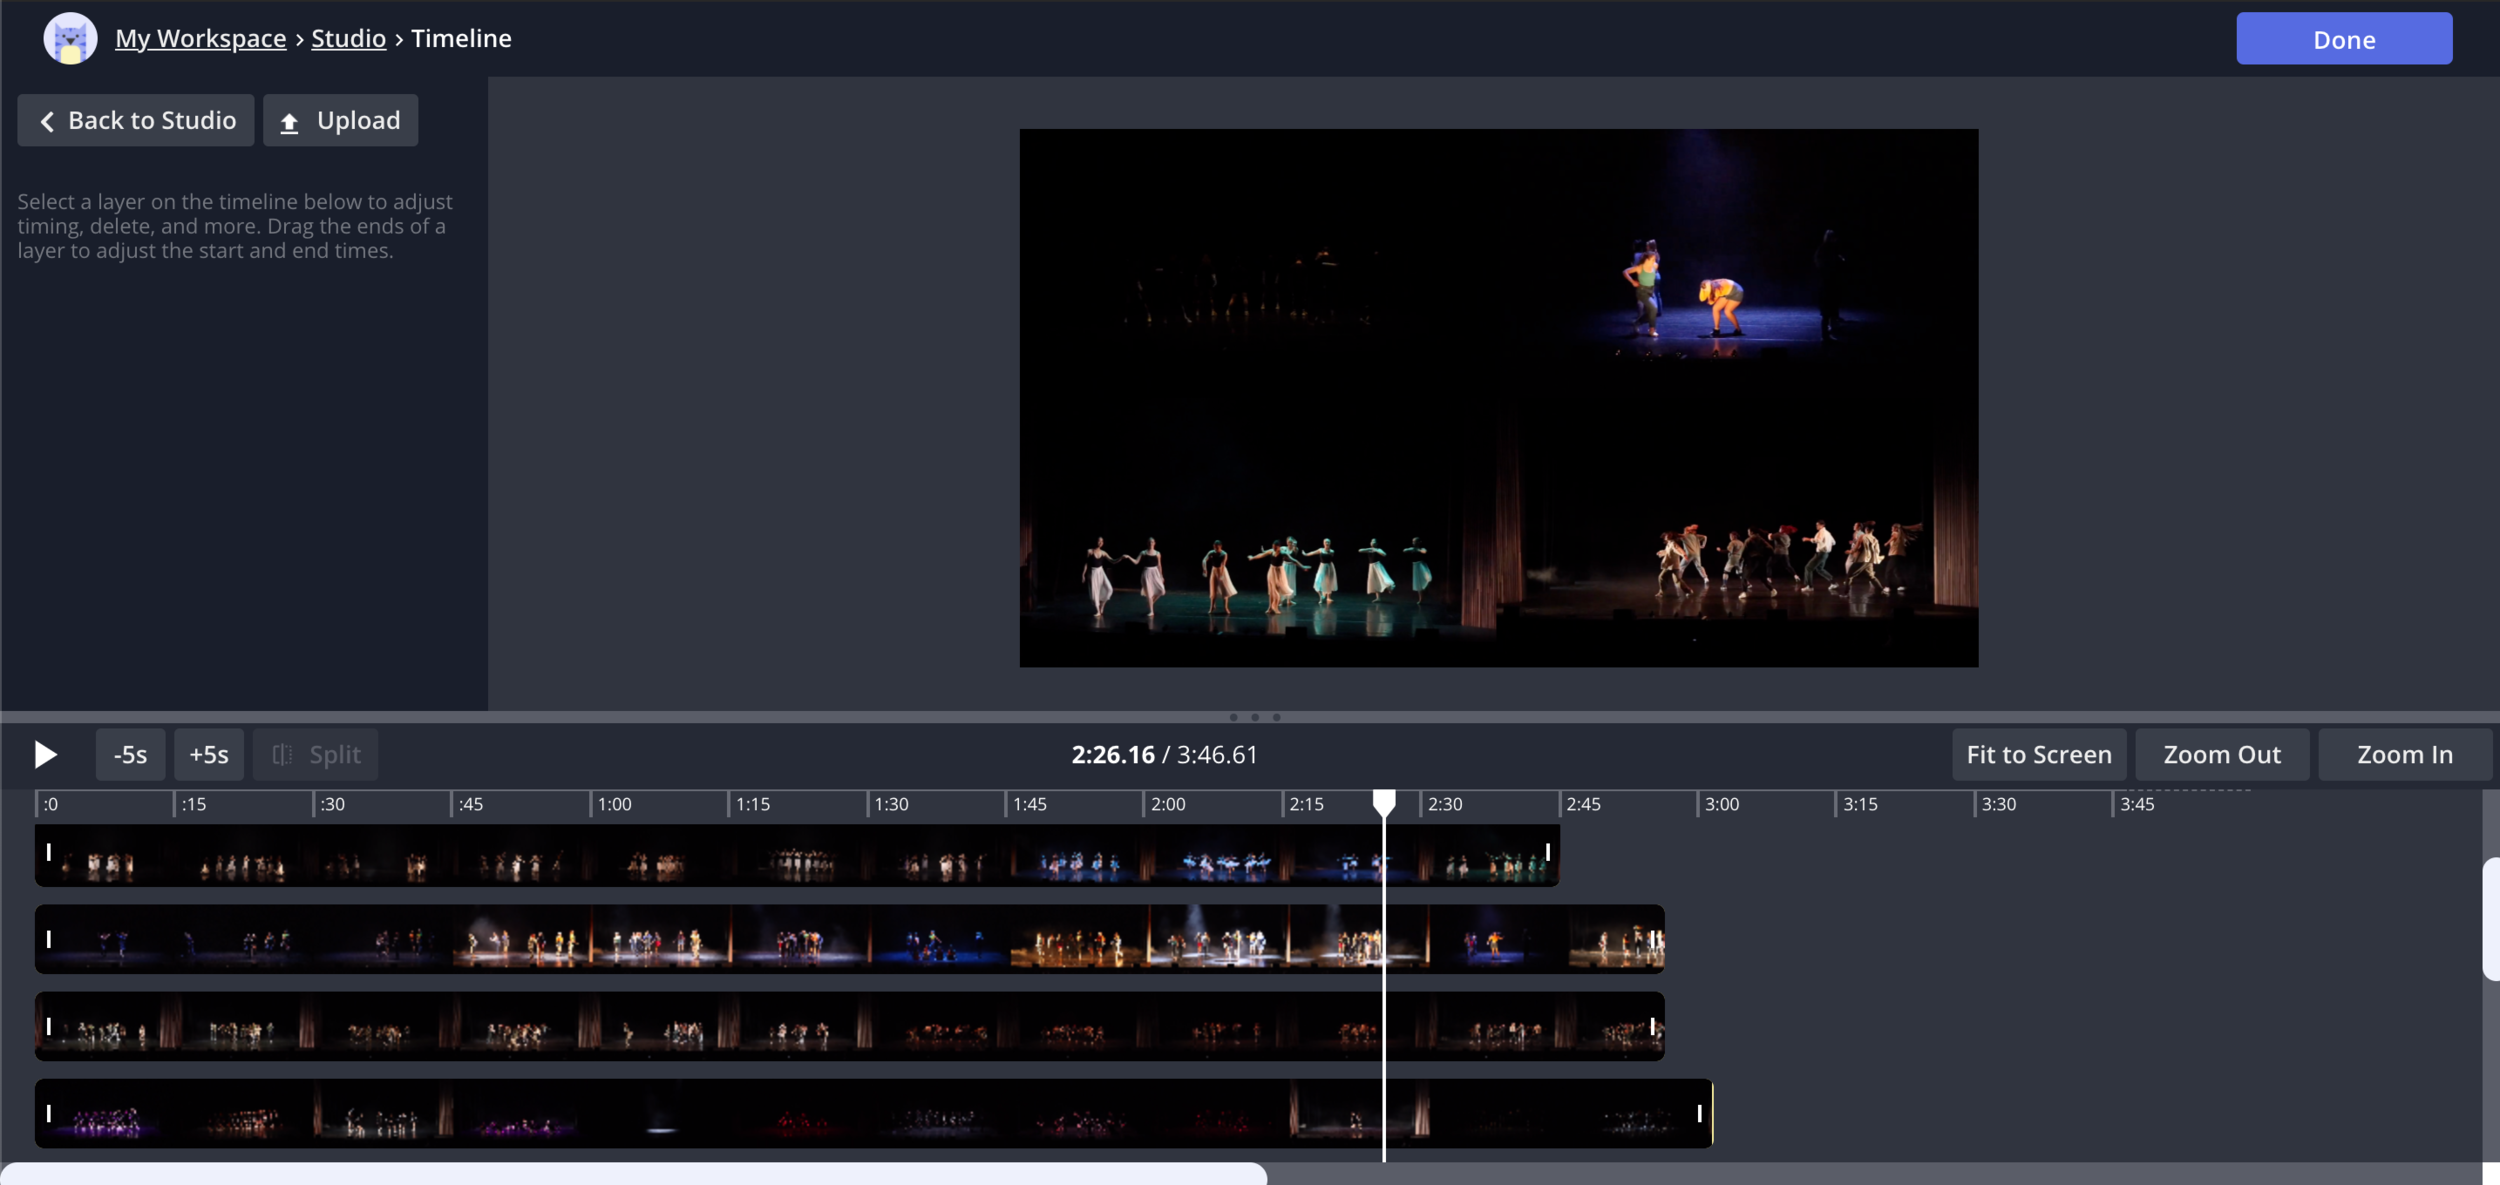Skip forward with the +5s button
The image size is (2500, 1185).
[209, 754]
